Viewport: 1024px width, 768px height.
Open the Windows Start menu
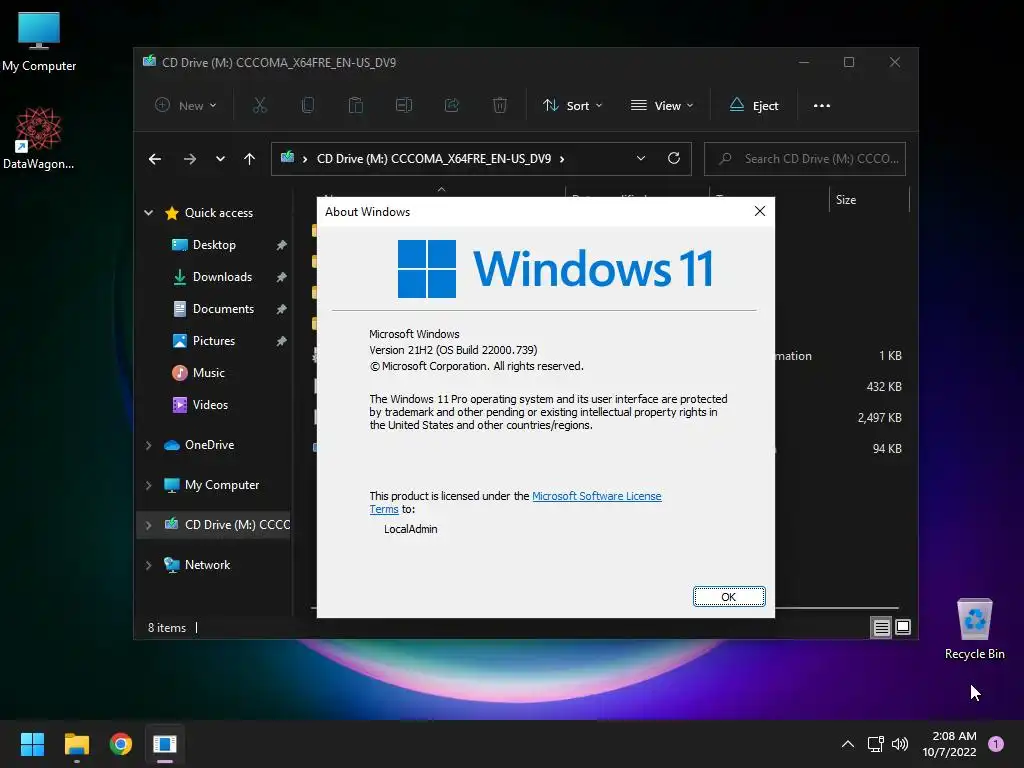pyautogui.click(x=32, y=744)
